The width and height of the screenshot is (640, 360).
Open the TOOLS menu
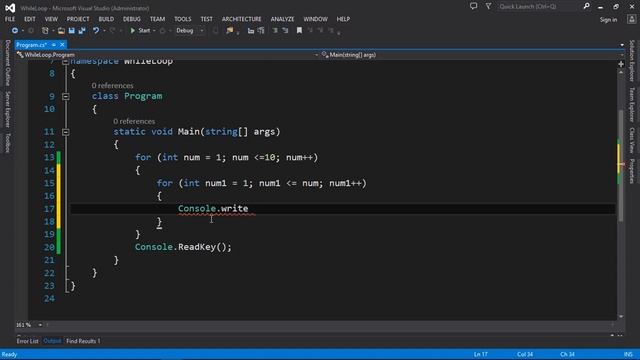click(182, 19)
